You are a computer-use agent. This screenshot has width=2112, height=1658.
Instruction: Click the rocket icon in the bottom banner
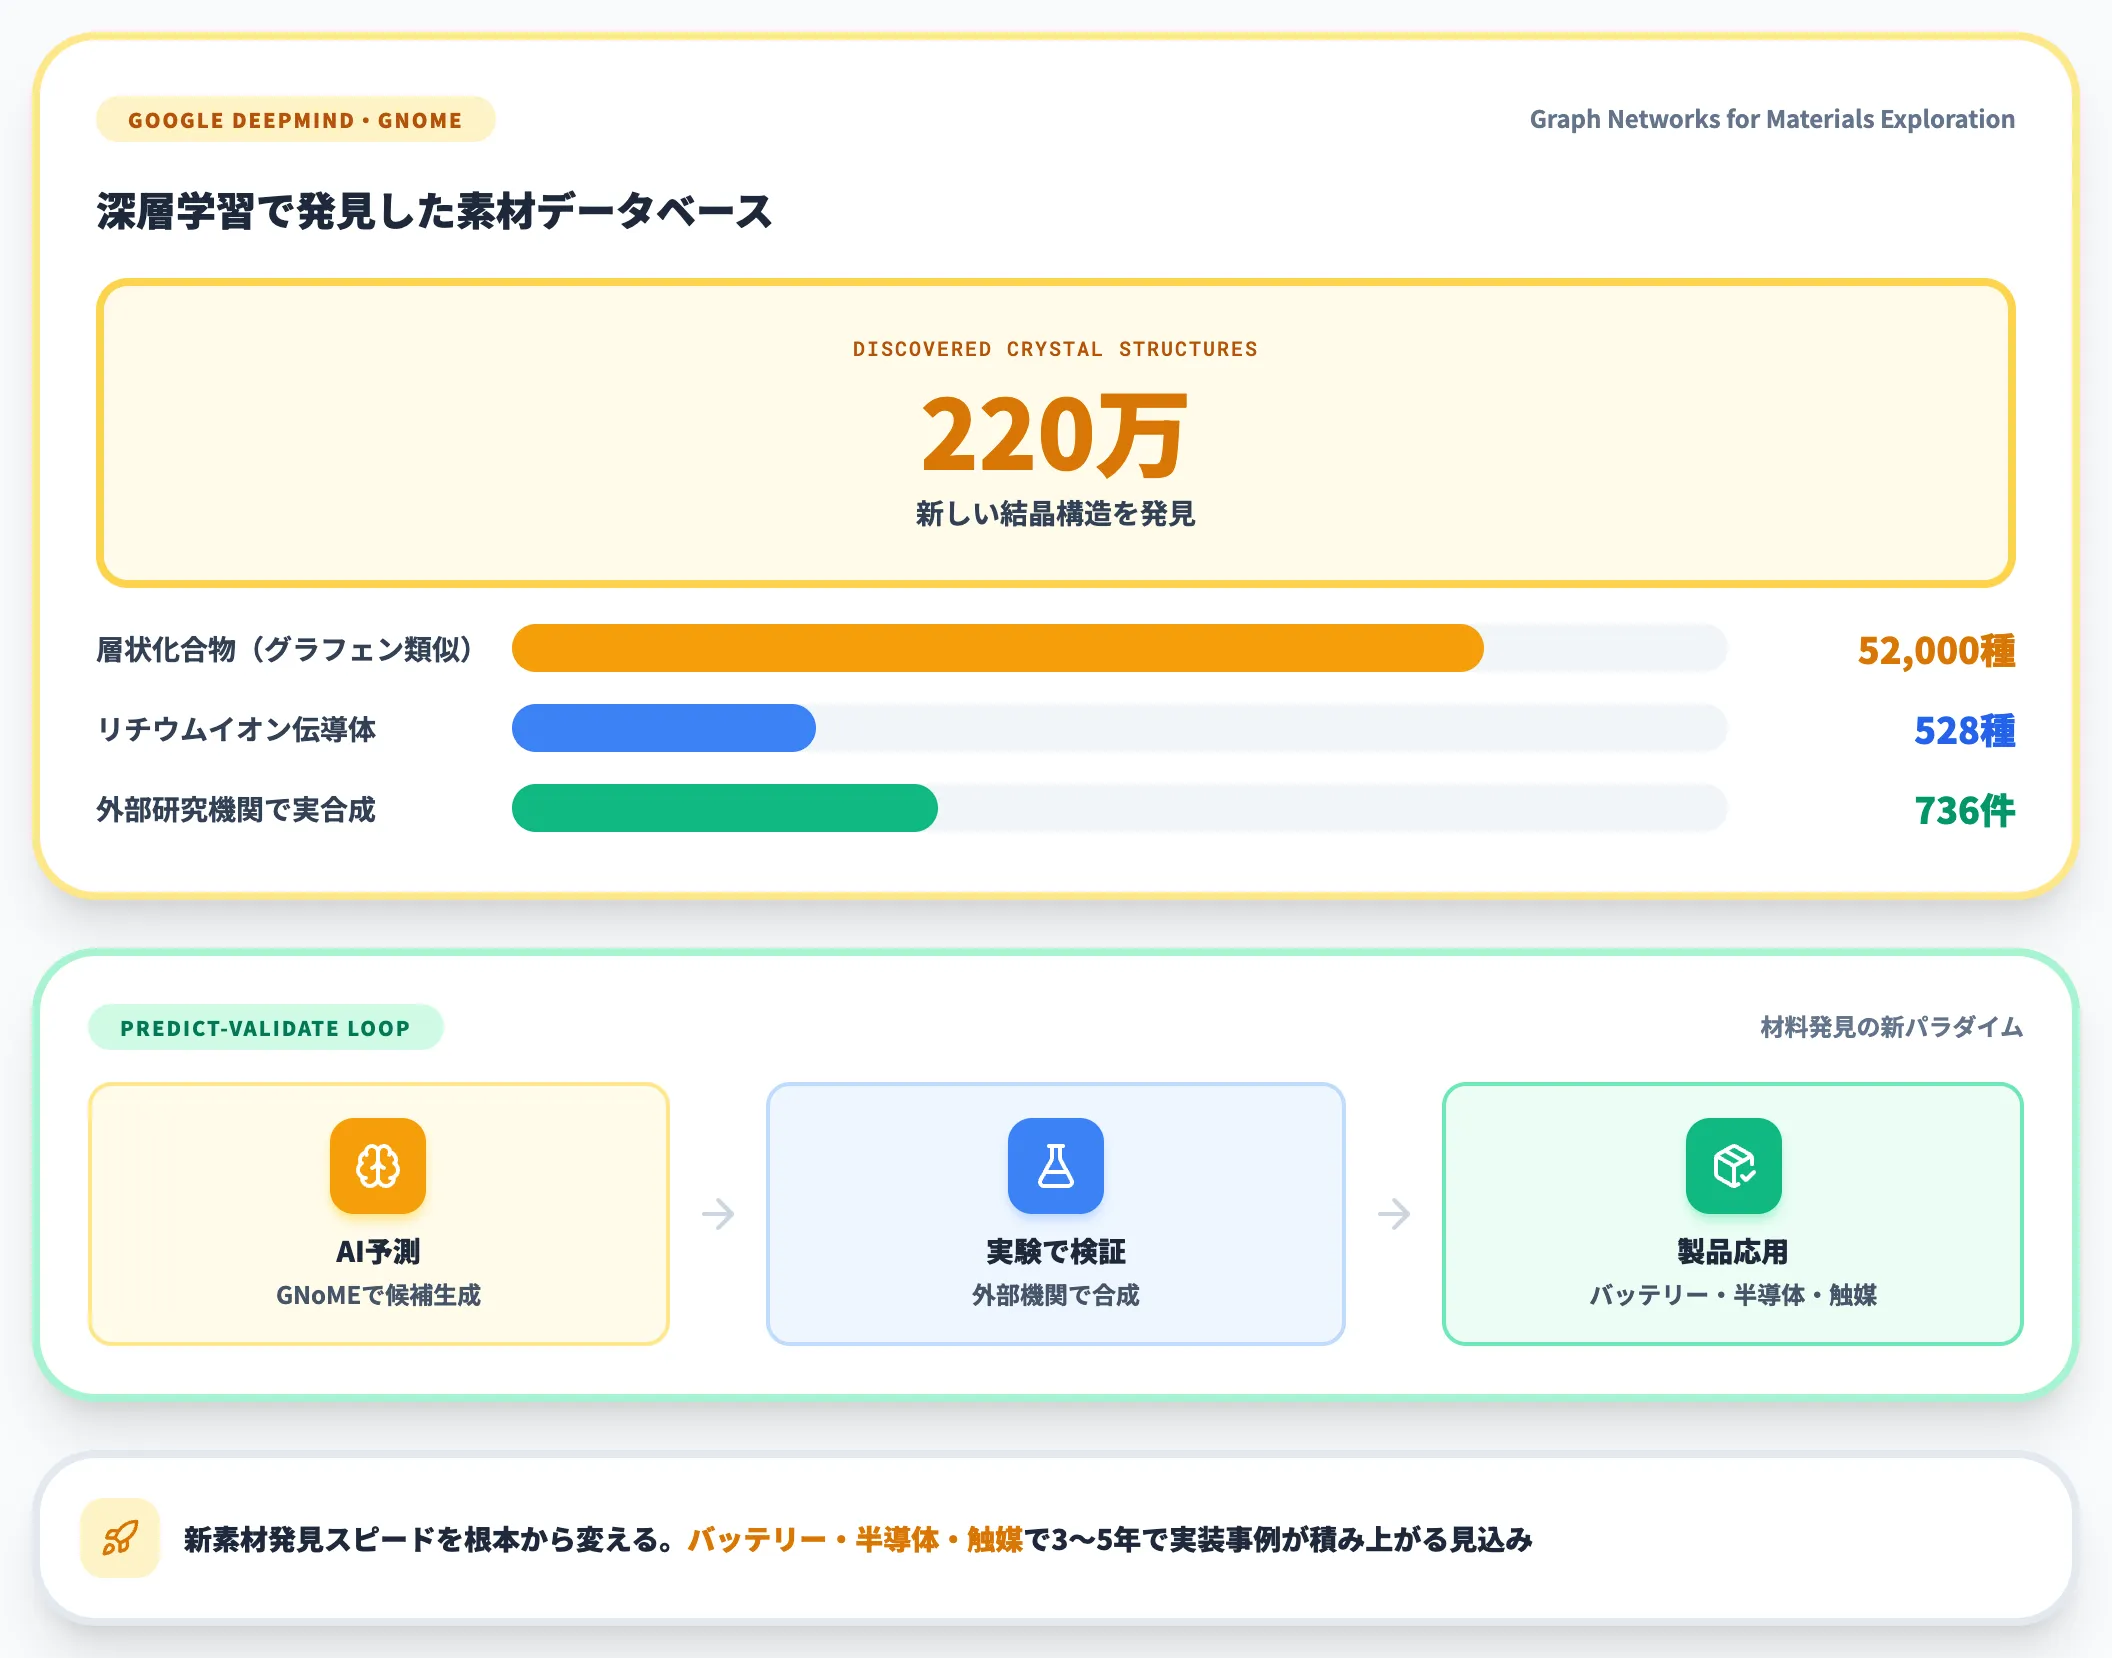[120, 1537]
